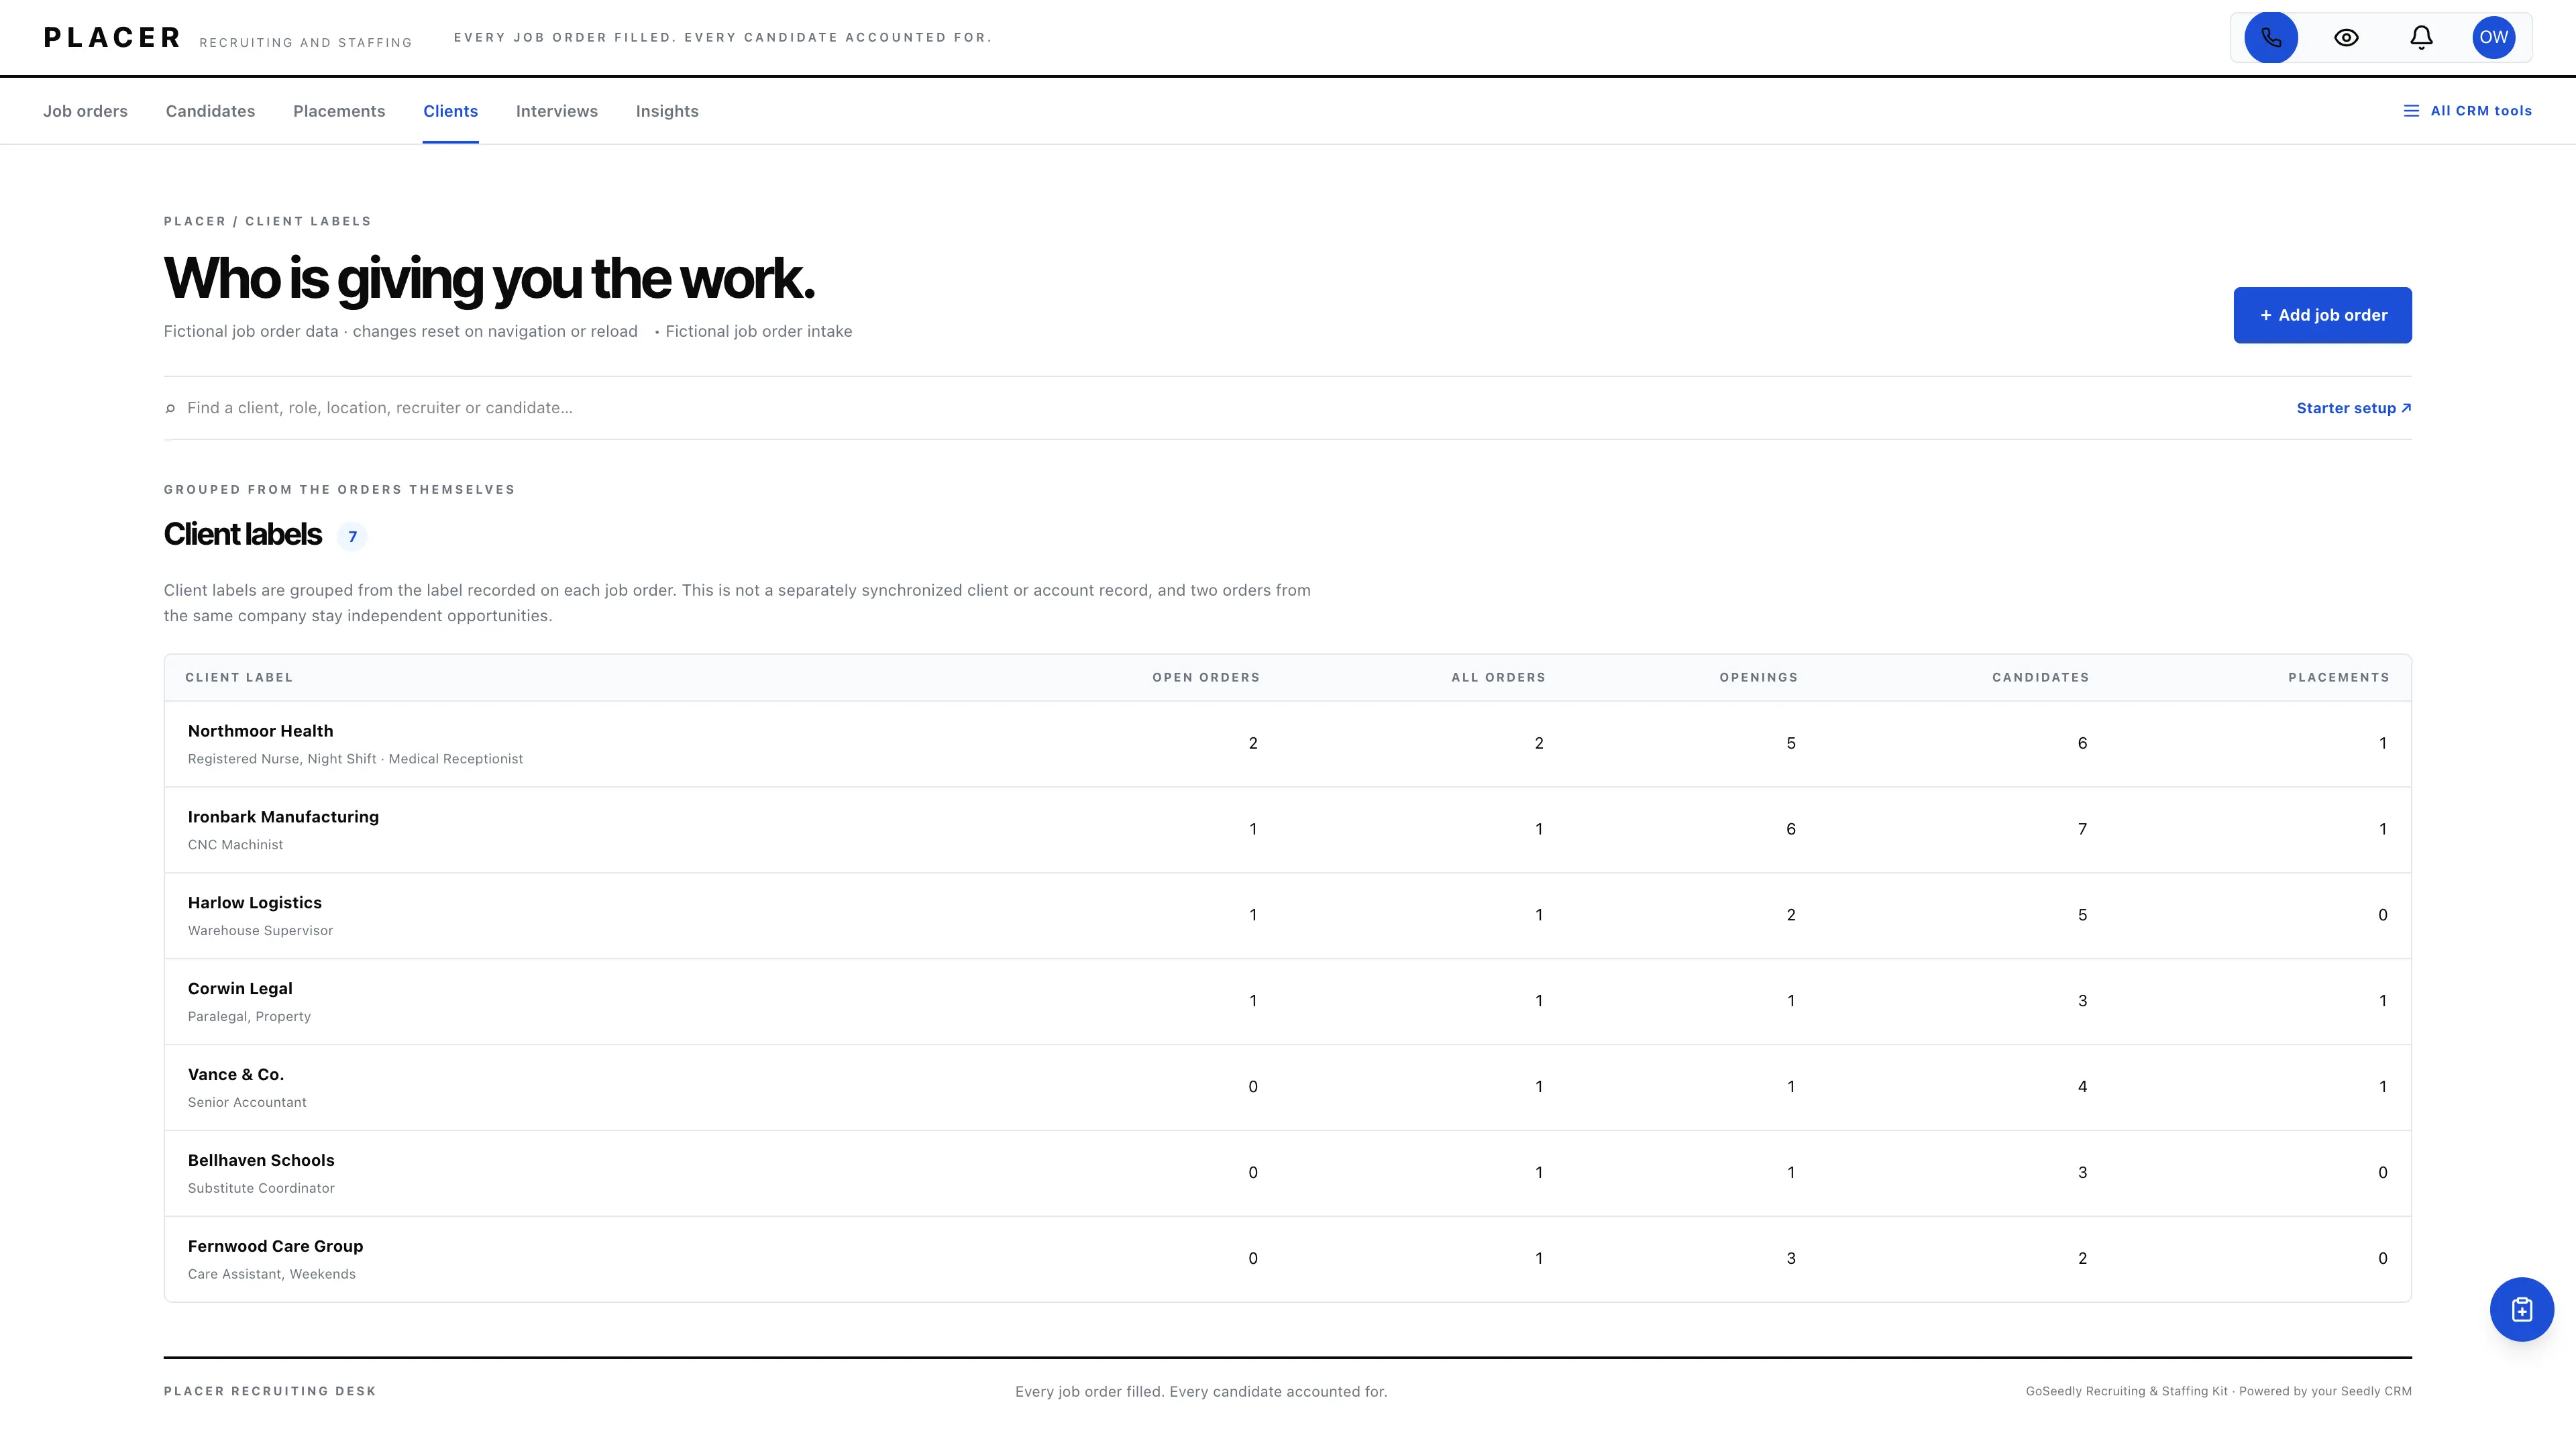Screen dimensions: 2576x1449
Task: Click the Client Label column header
Action: point(239,677)
